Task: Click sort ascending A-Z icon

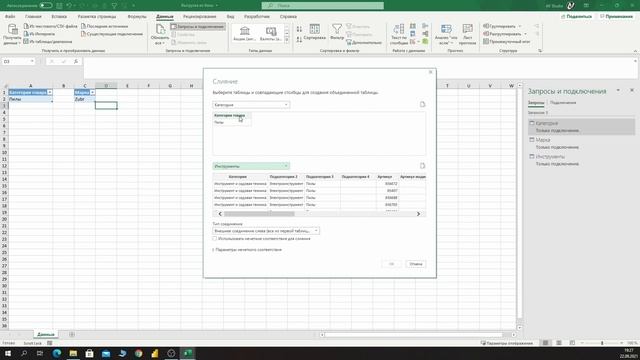Action: point(299,29)
